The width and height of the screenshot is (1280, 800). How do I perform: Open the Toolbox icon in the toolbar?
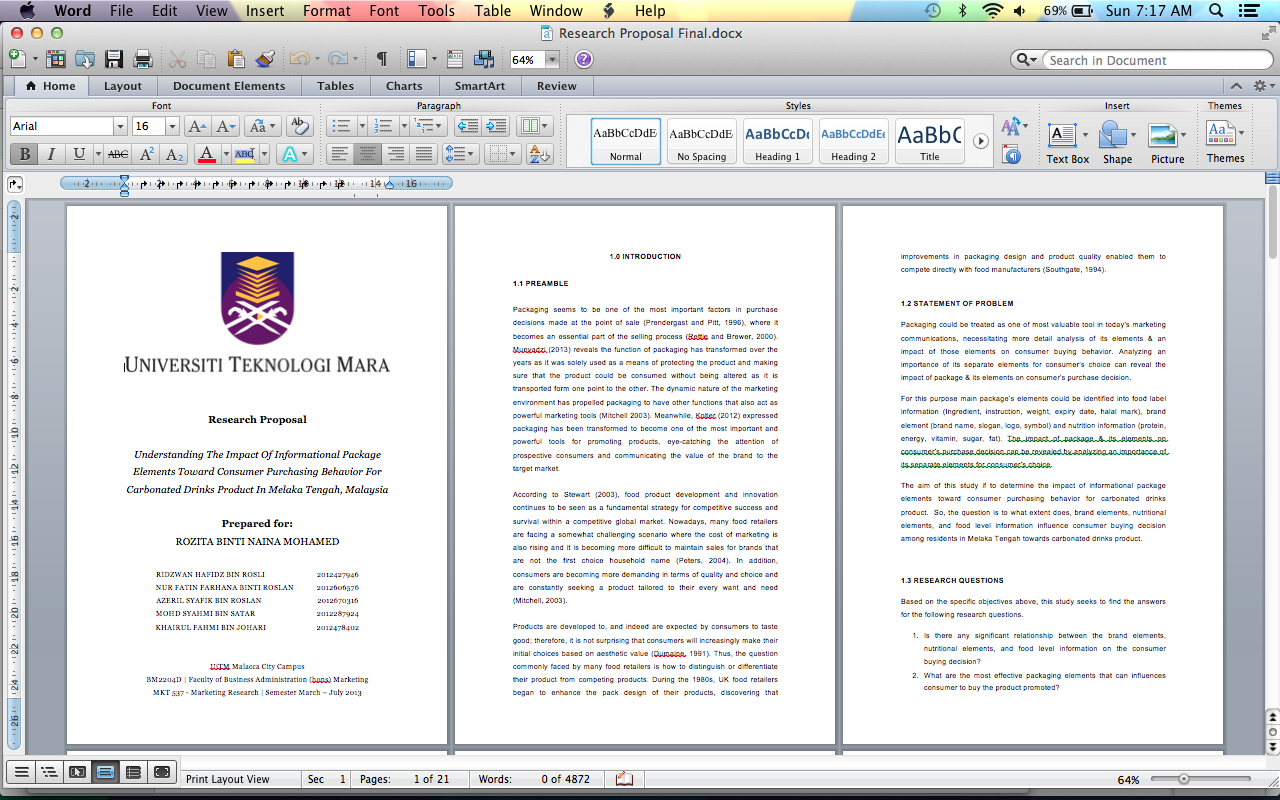[x=455, y=59]
